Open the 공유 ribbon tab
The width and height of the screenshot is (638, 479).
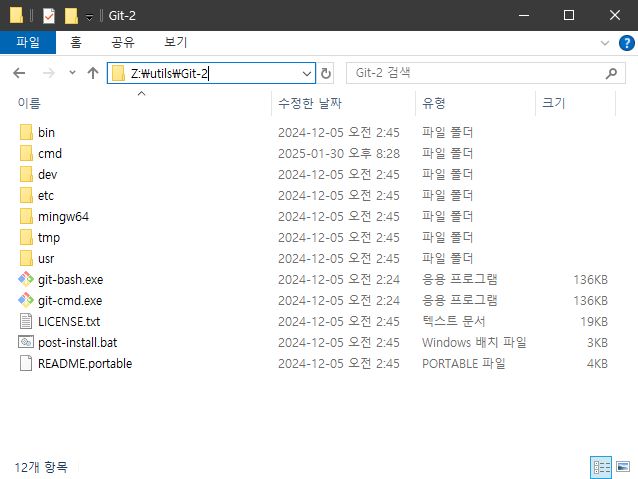tap(123, 42)
